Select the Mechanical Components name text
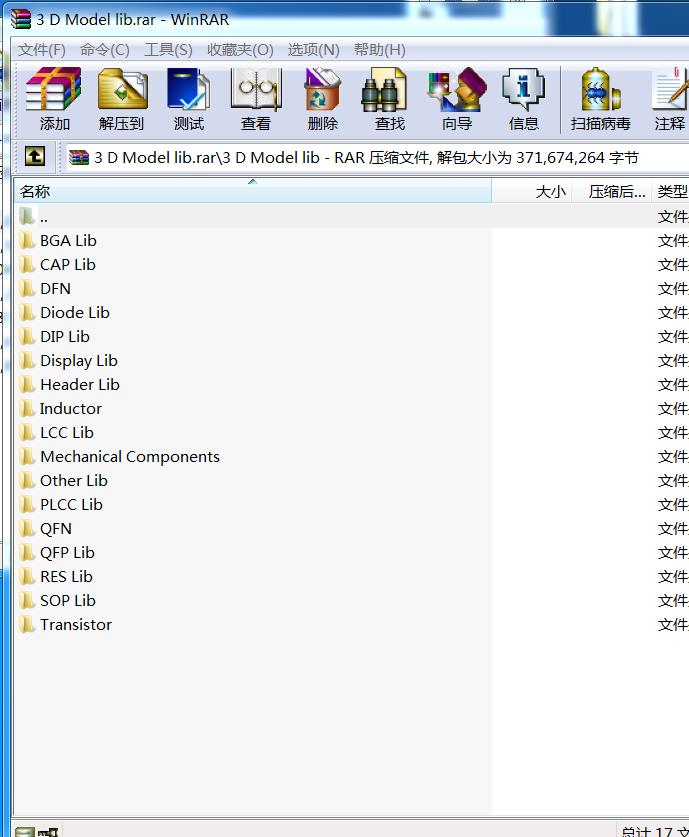 point(130,457)
